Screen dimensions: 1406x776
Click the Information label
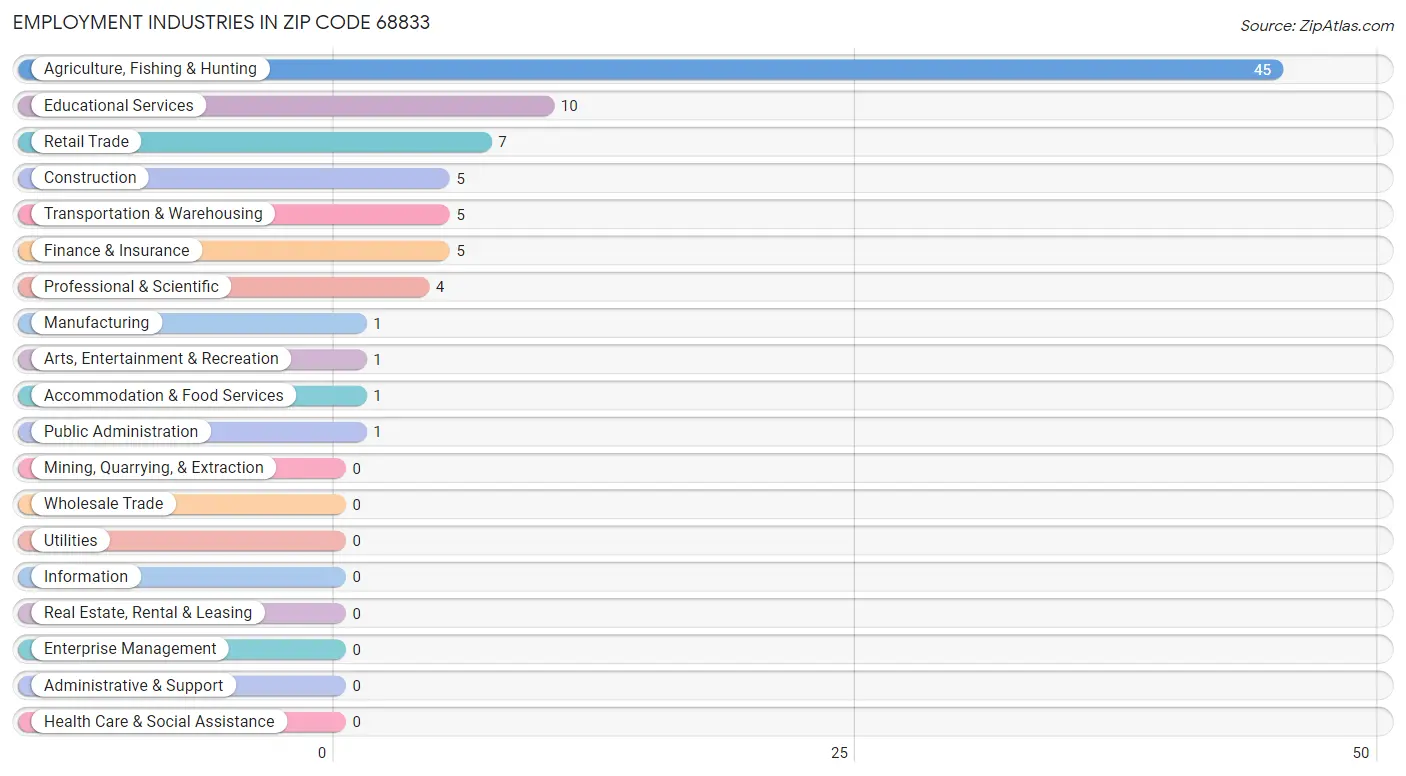tap(86, 576)
